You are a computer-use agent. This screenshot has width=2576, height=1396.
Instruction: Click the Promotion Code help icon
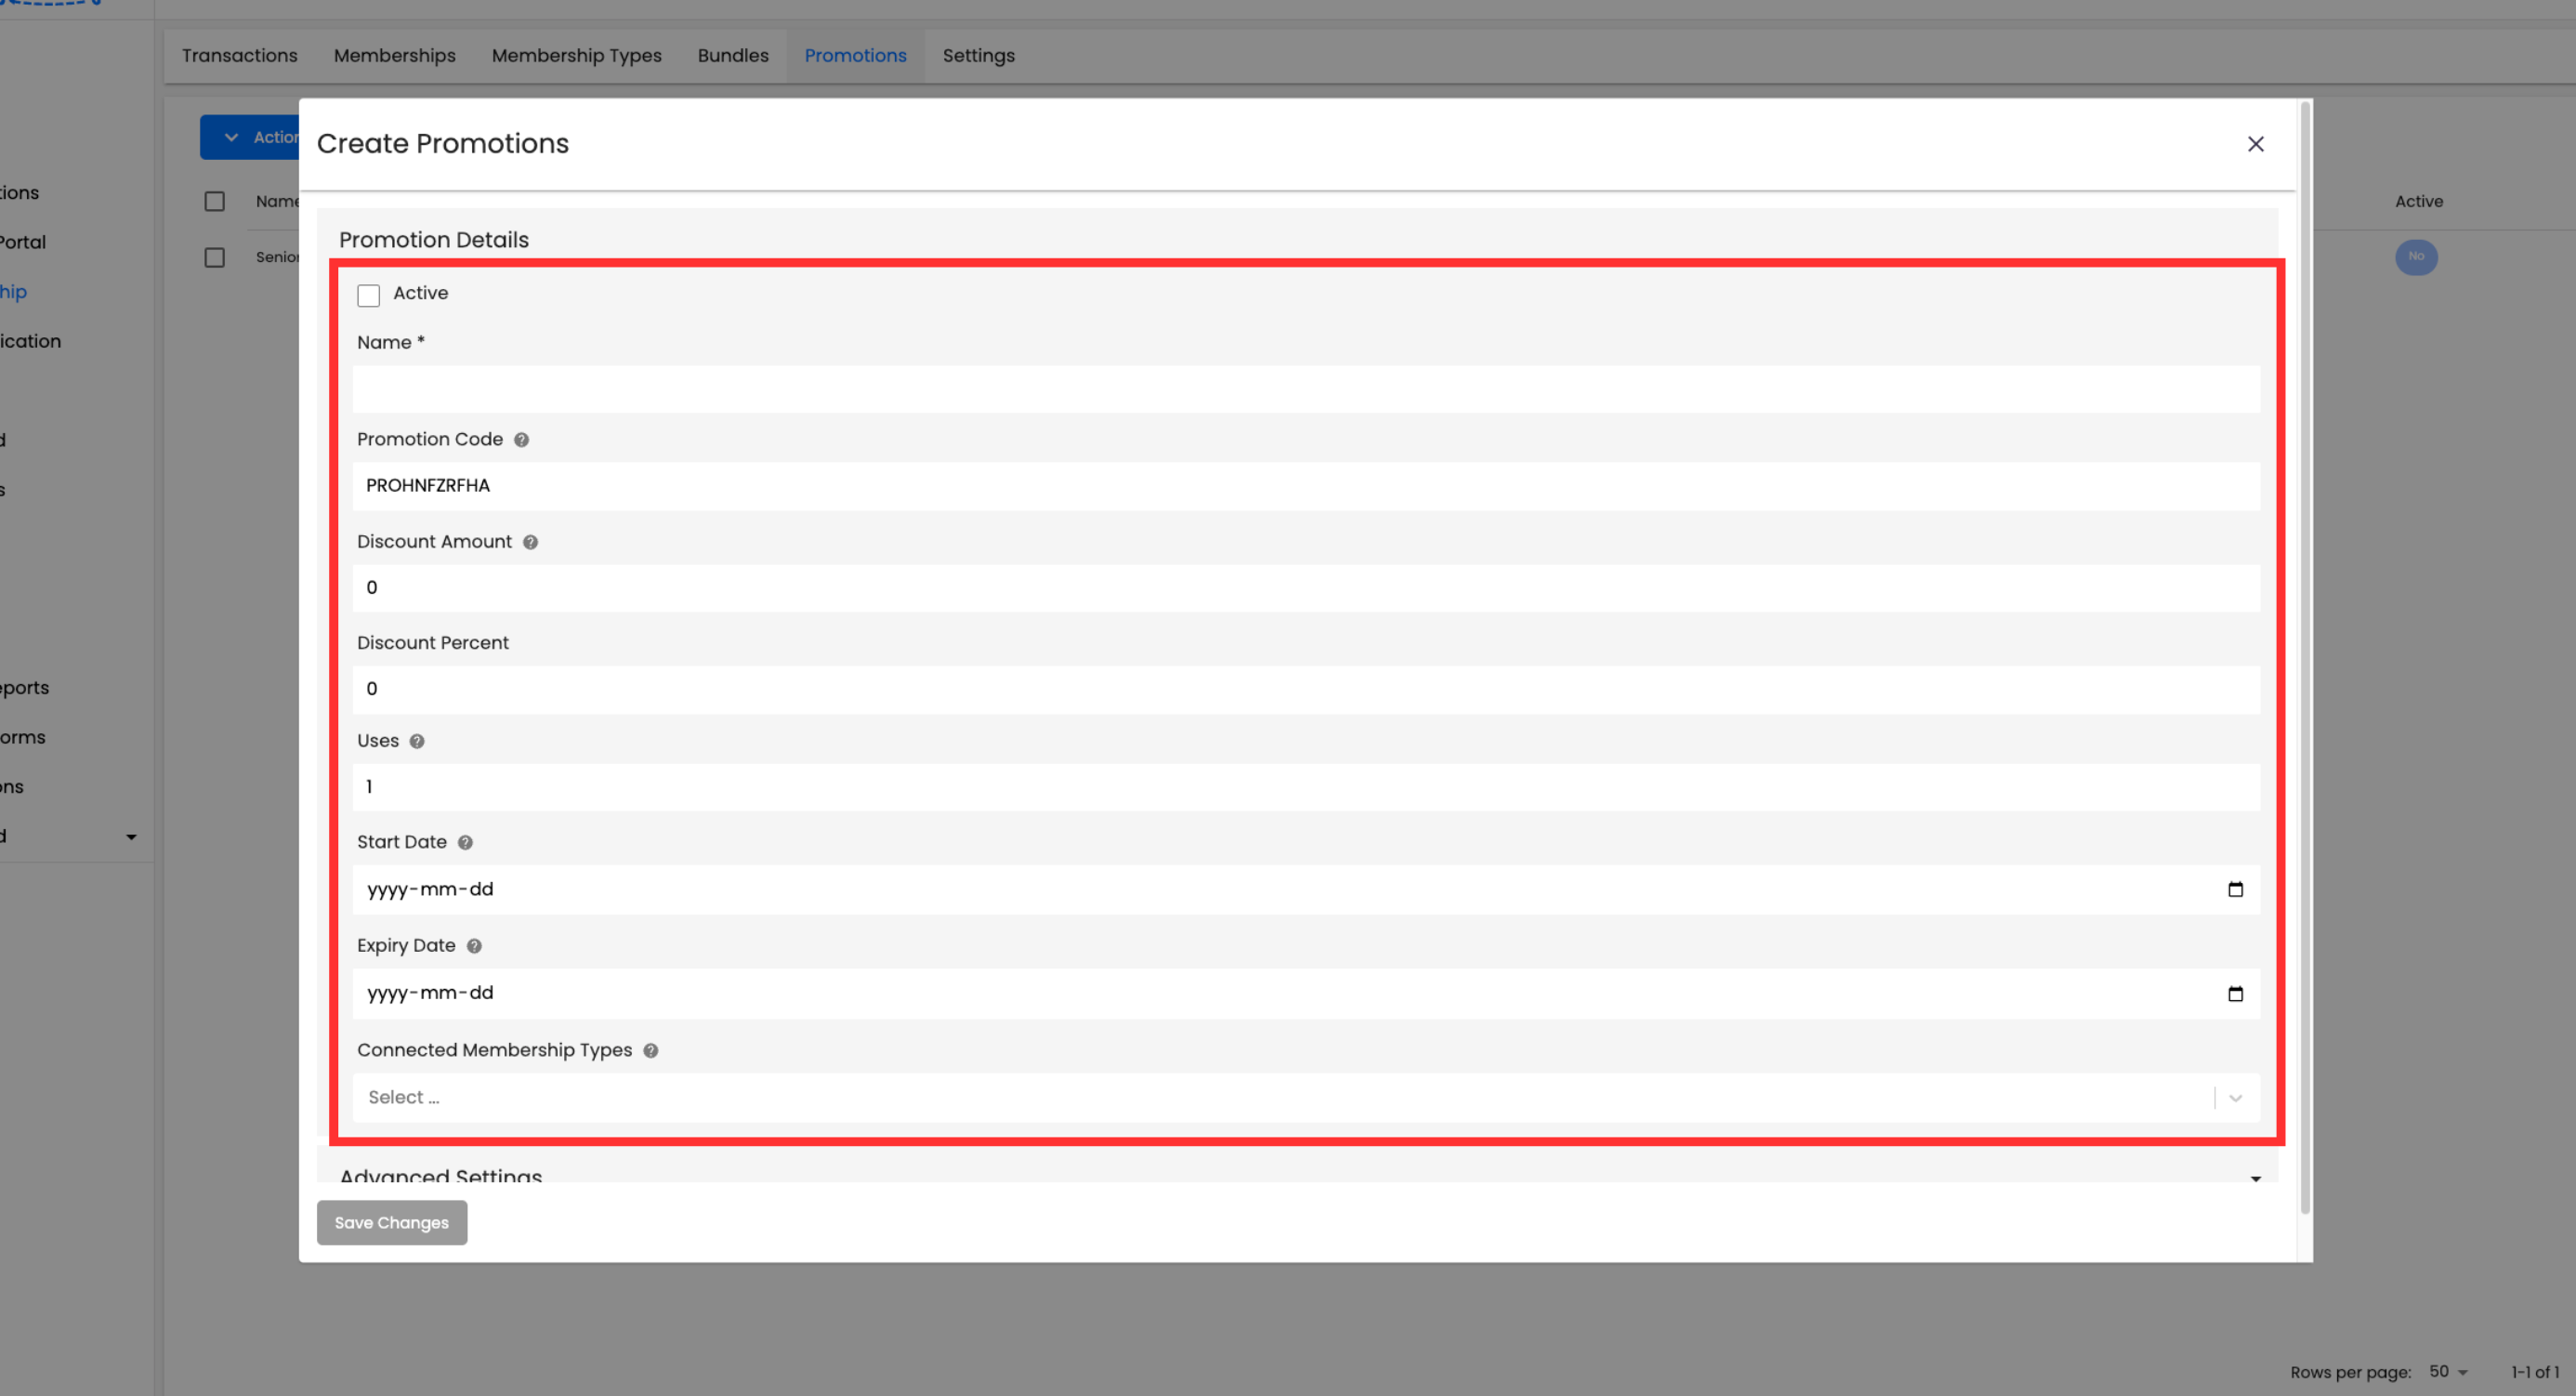pos(521,440)
